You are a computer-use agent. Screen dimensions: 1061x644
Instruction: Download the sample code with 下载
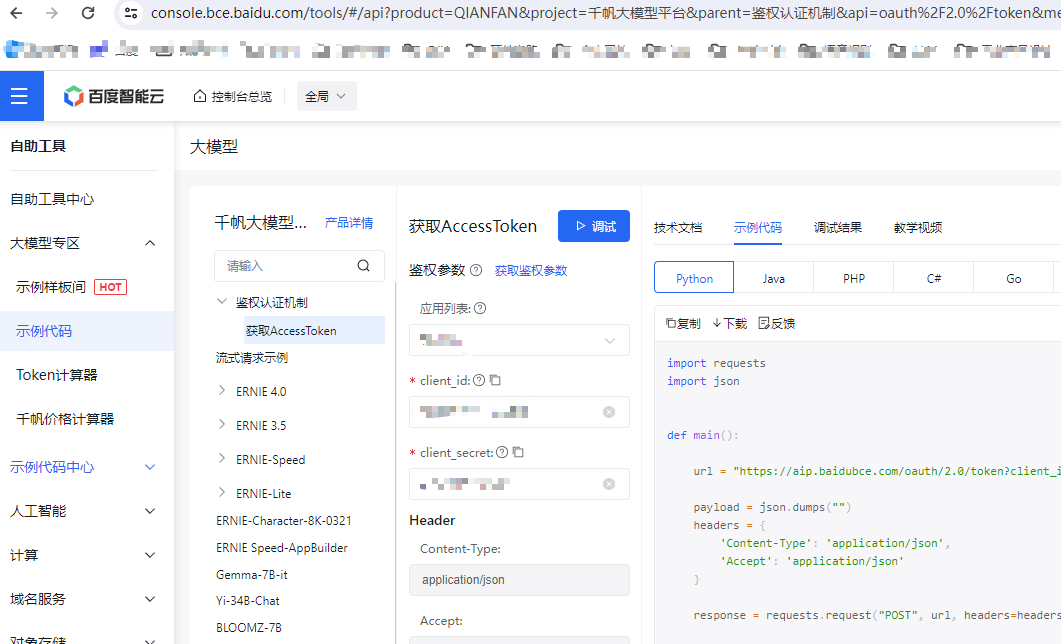(x=729, y=323)
